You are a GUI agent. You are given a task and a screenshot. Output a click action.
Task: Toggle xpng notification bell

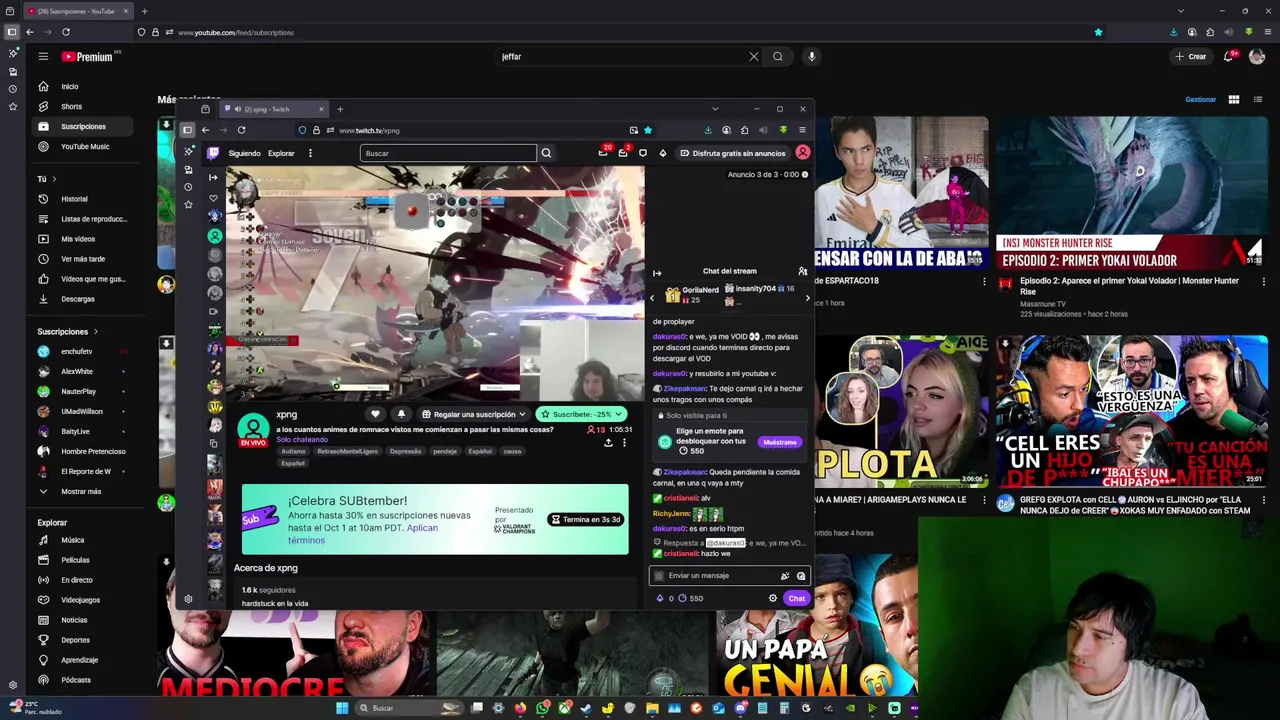pyautogui.click(x=401, y=414)
